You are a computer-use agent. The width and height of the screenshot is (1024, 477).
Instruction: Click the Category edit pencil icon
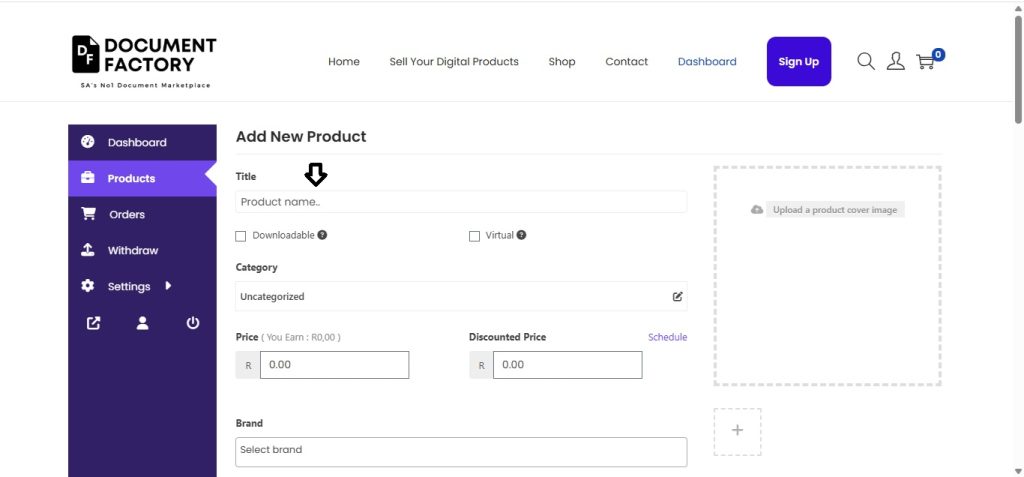click(677, 297)
